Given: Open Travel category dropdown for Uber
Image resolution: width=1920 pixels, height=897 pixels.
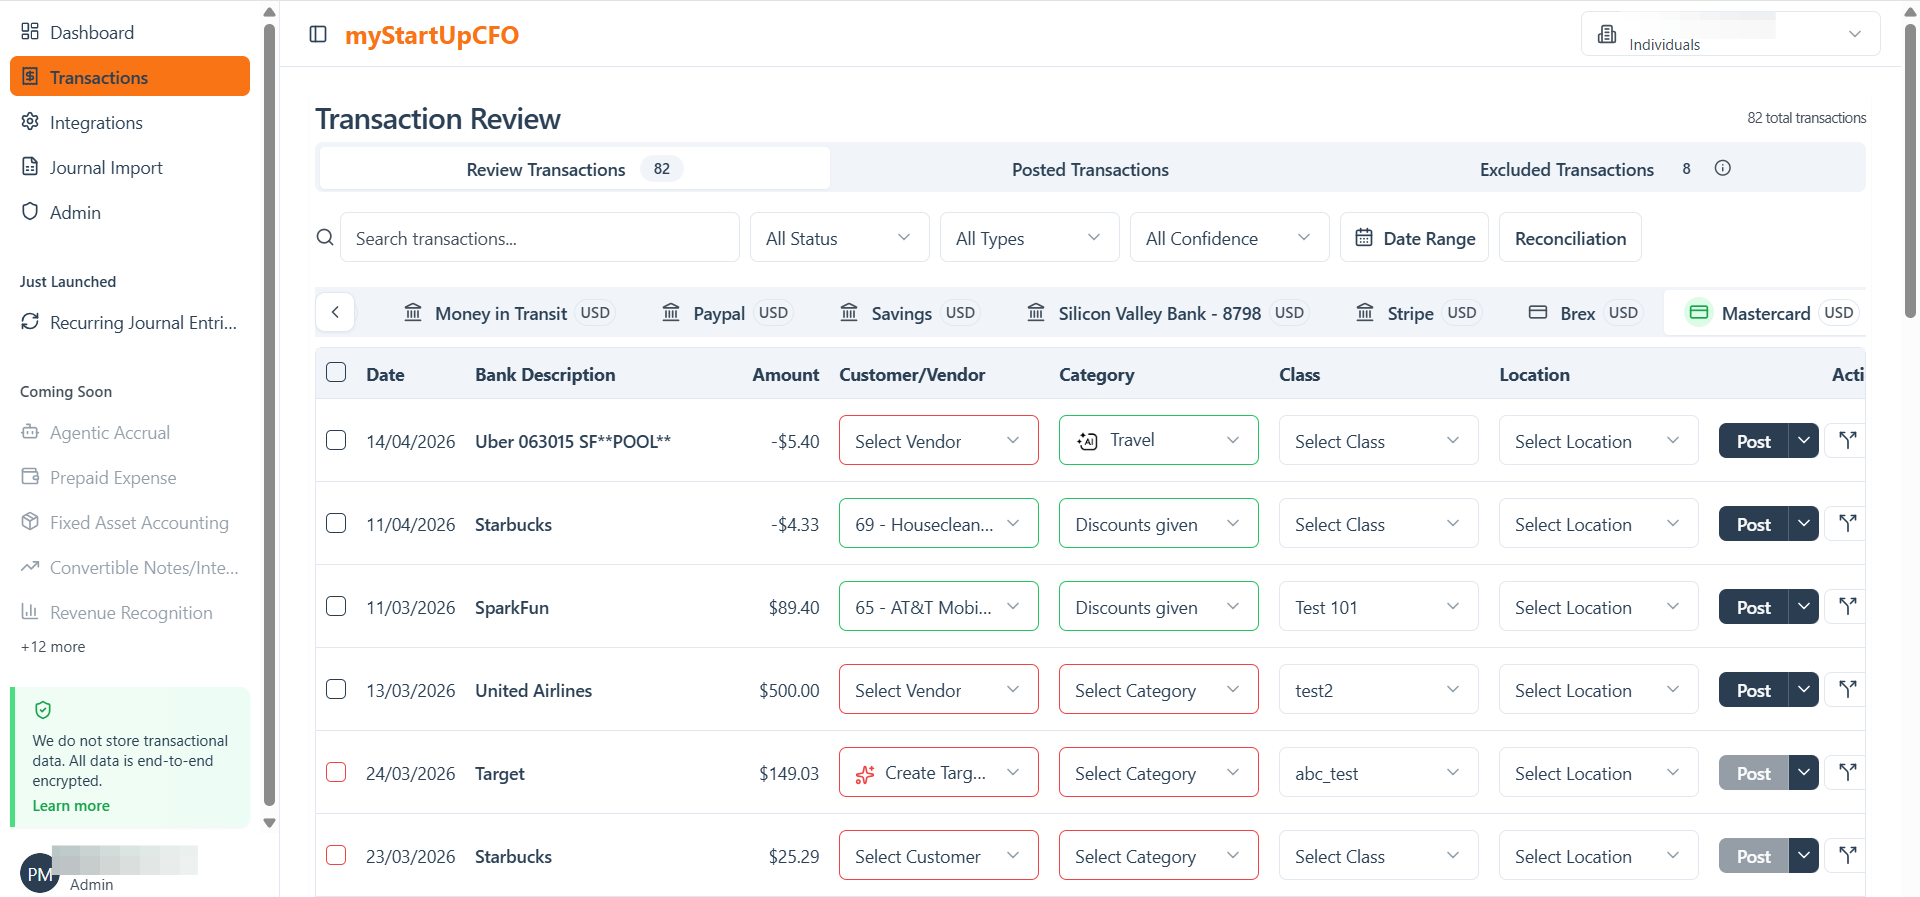Looking at the screenshot, I should pyautogui.click(x=1158, y=440).
